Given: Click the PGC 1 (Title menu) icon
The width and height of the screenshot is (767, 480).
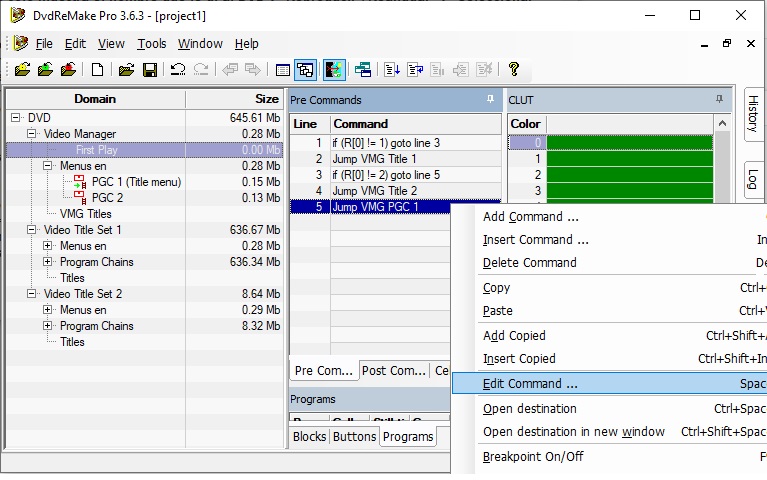Looking at the screenshot, I should (80, 182).
